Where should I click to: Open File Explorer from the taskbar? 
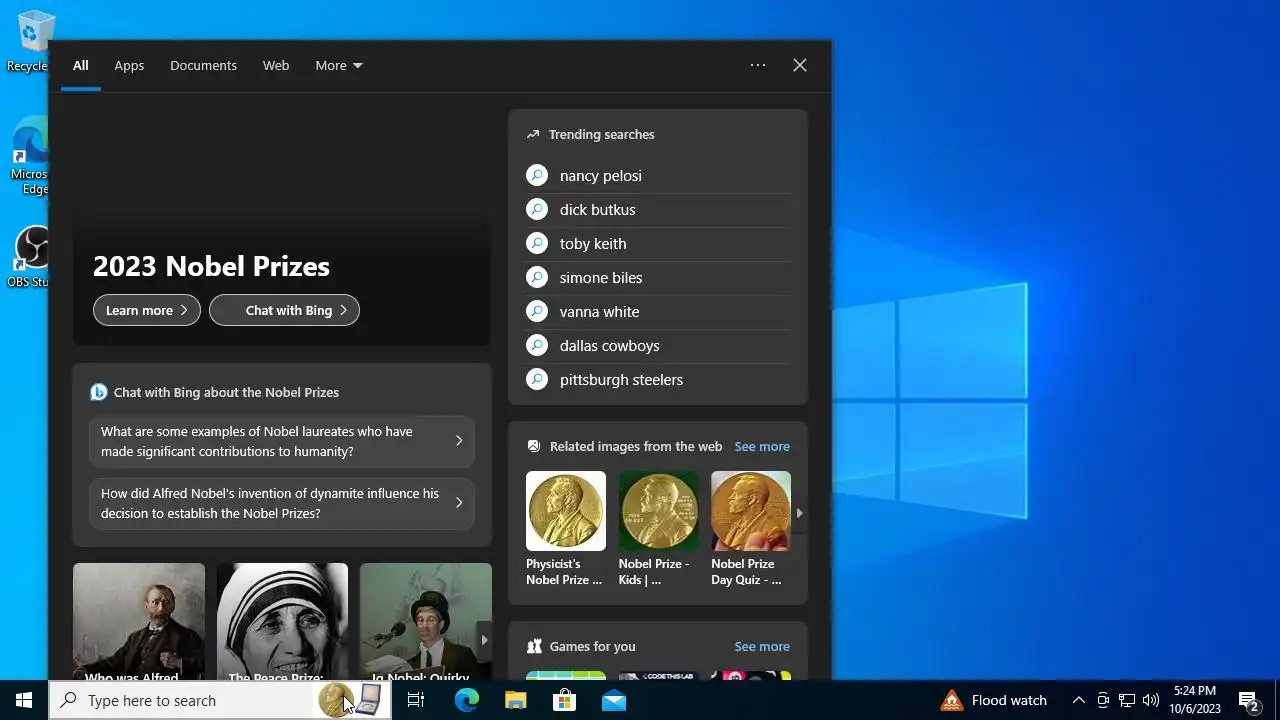pos(515,700)
